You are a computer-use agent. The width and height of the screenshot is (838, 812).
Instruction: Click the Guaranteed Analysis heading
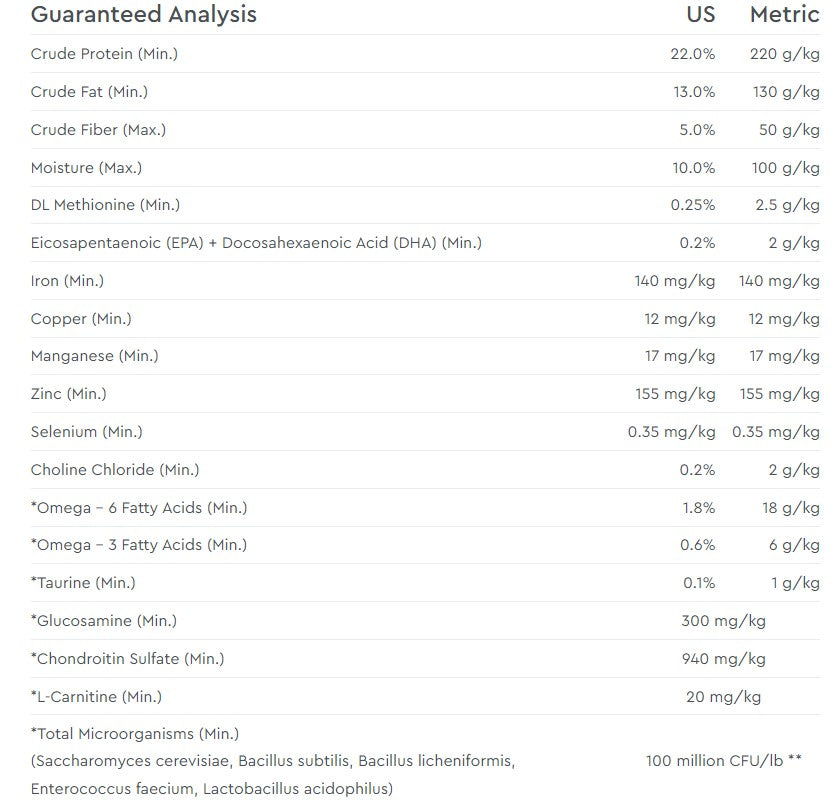[x=143, y=15]
